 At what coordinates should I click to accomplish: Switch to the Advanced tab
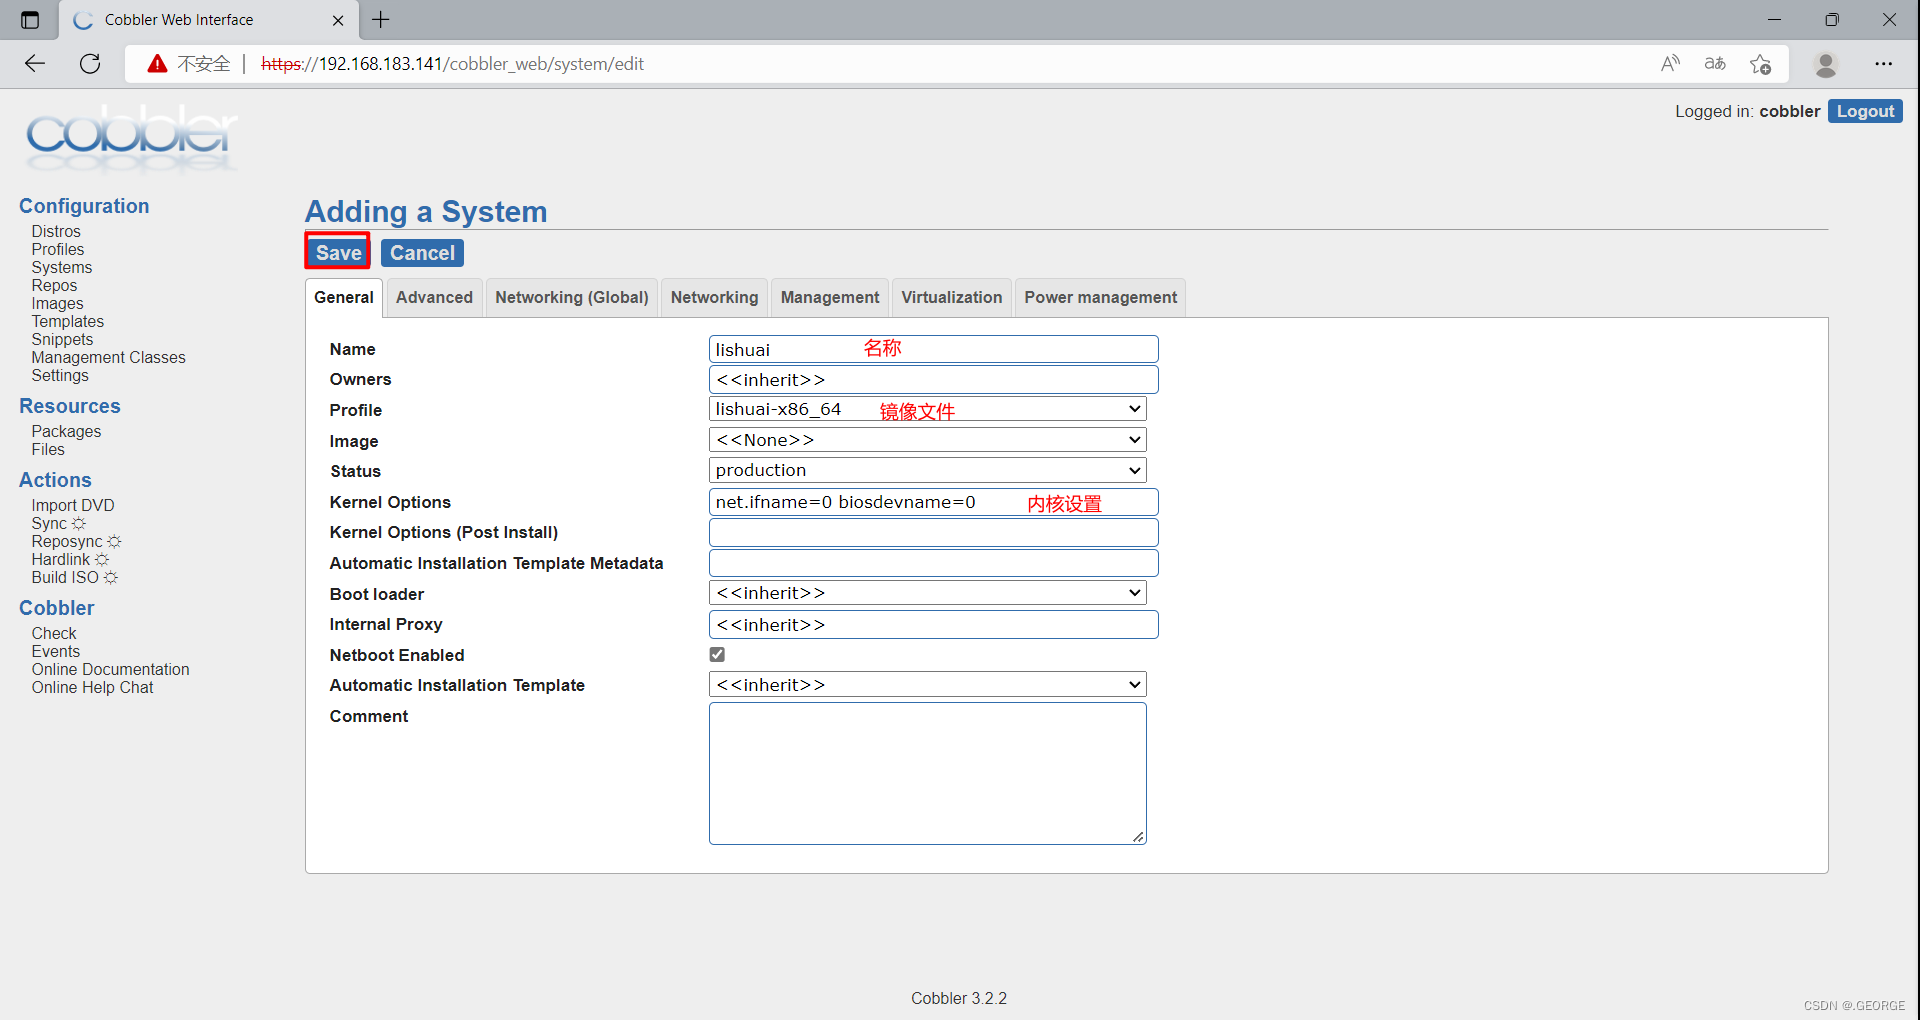point(434,298)
